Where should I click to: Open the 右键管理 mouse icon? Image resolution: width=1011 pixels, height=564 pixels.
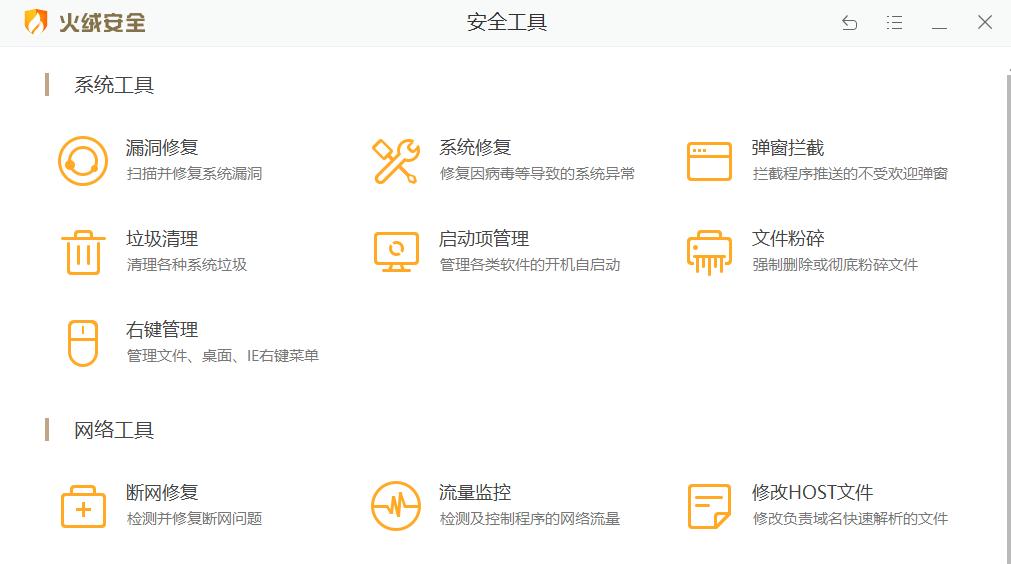(83, 344)
